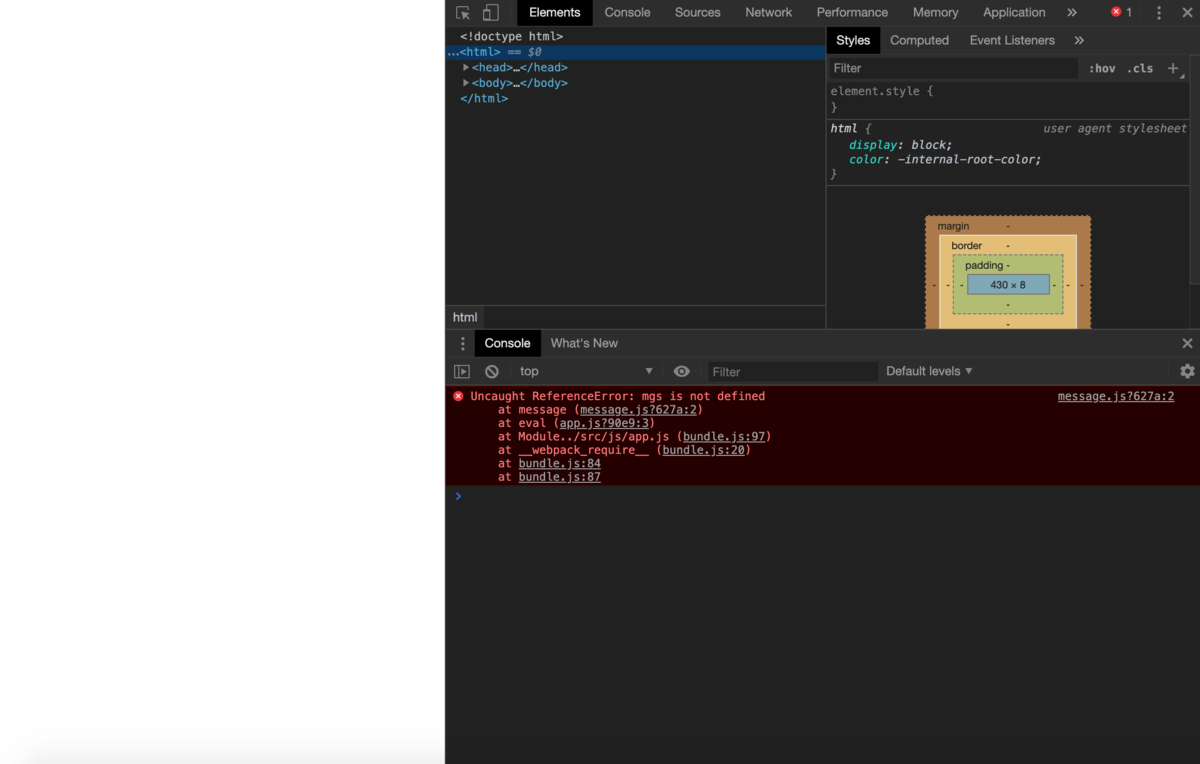Switch to the Network panel
The width and height of the screenshot is (1200, 764).
click(x=768, y=12)
